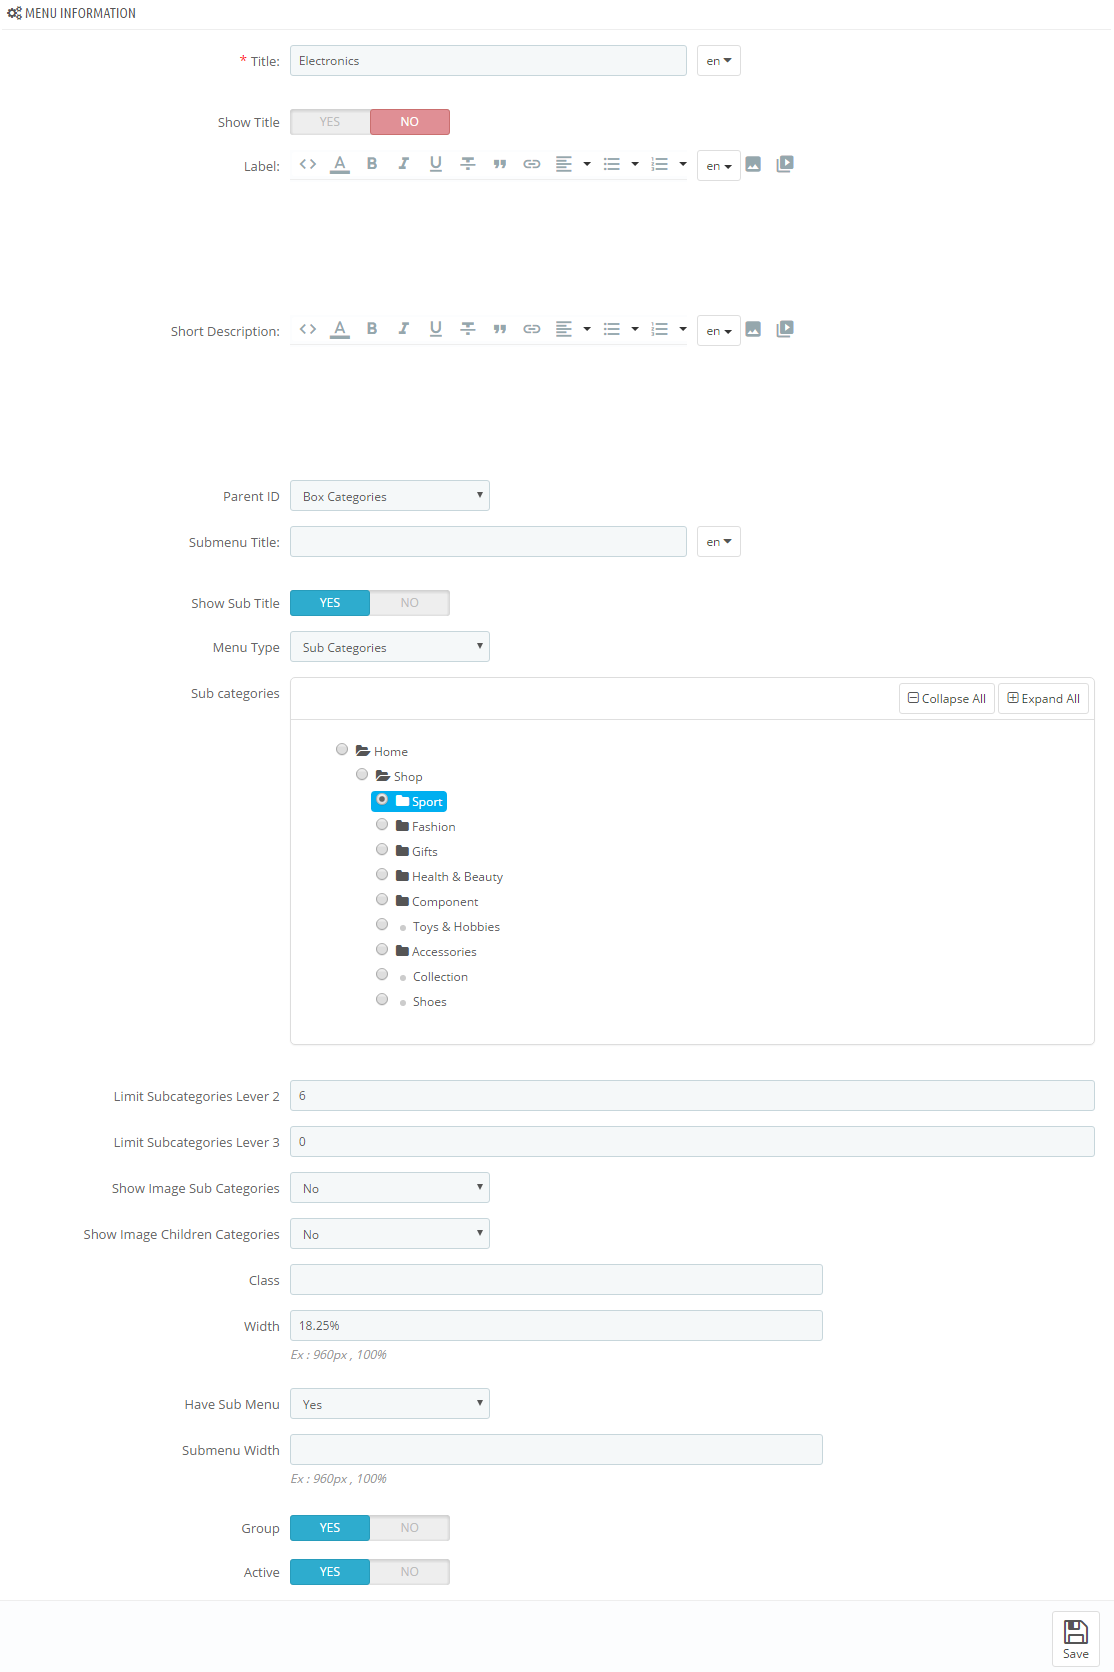Screen dimensions: 1114x1672
Task: Set Show Title toggle to YES
Action: [x=330, y=122]
